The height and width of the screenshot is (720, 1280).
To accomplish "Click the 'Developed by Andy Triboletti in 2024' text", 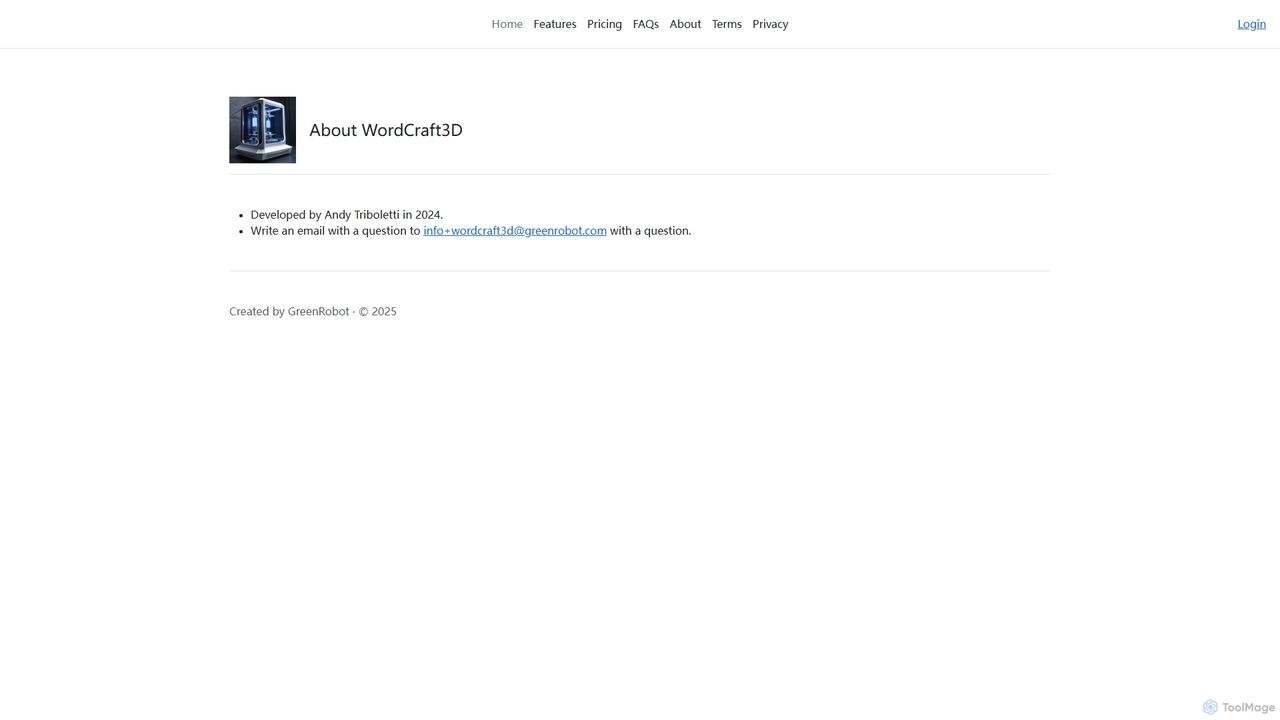I will pyautogui.click(x=347, y=214).
